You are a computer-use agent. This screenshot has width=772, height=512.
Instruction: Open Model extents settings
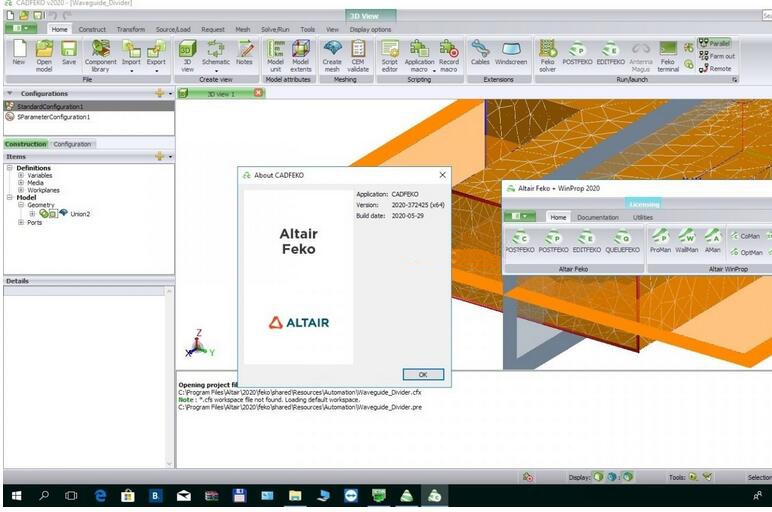(x=300, y=56)
